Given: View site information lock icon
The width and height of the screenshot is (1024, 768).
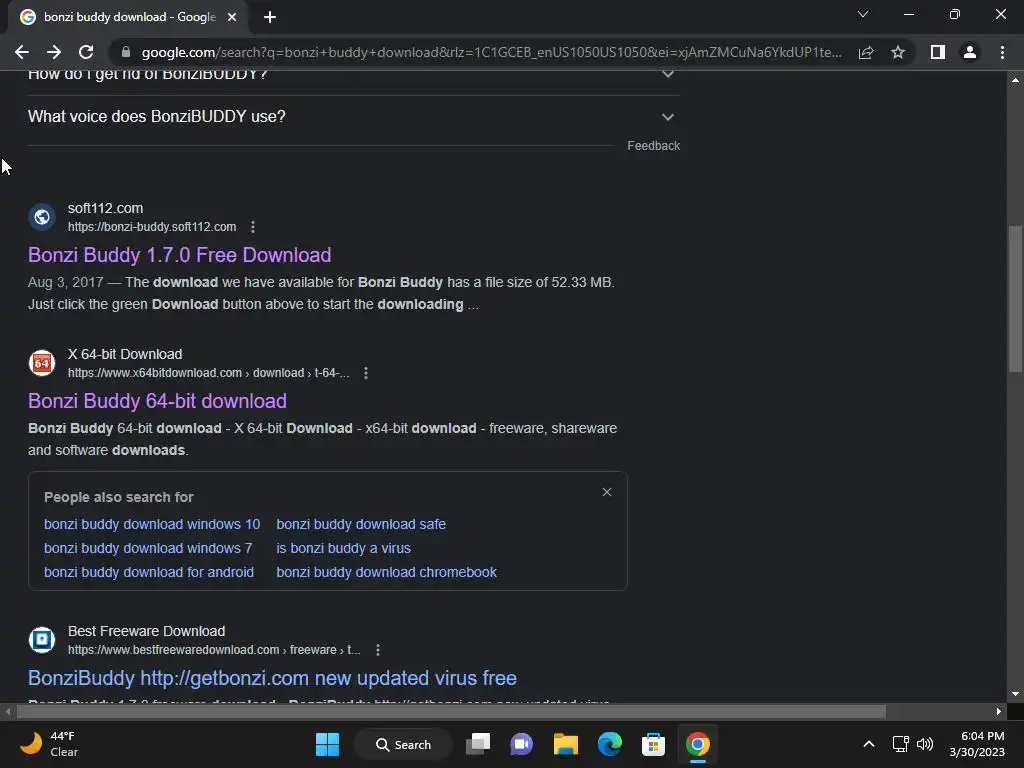Looking at the screenshot, I should (x=126, y=52).
